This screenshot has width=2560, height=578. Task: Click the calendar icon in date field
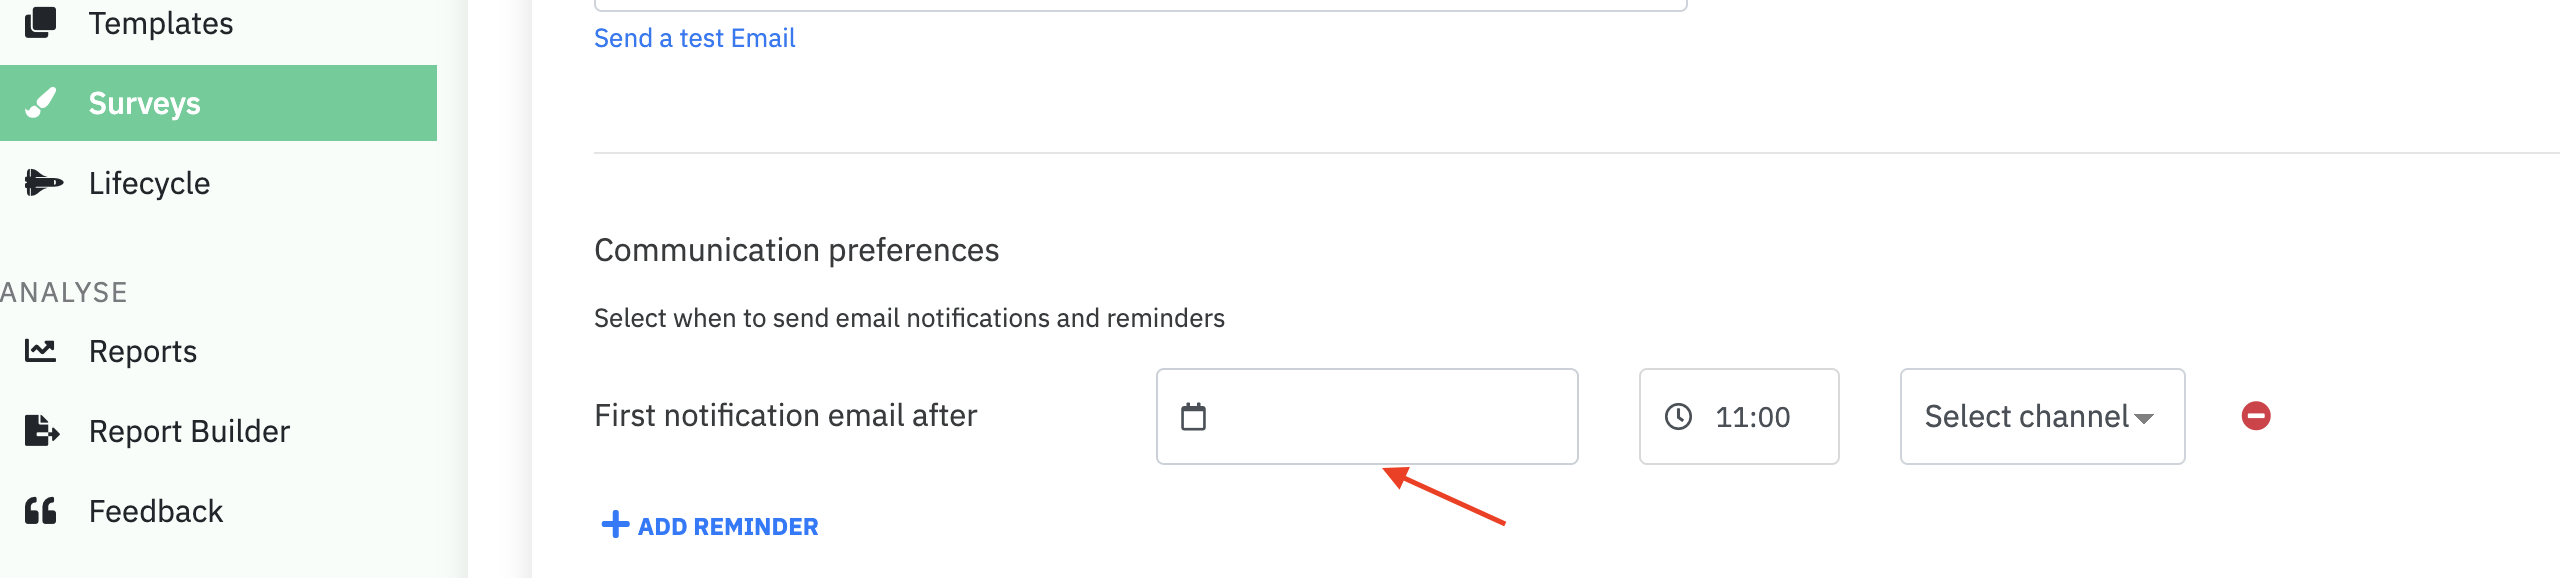(1193, 417)
